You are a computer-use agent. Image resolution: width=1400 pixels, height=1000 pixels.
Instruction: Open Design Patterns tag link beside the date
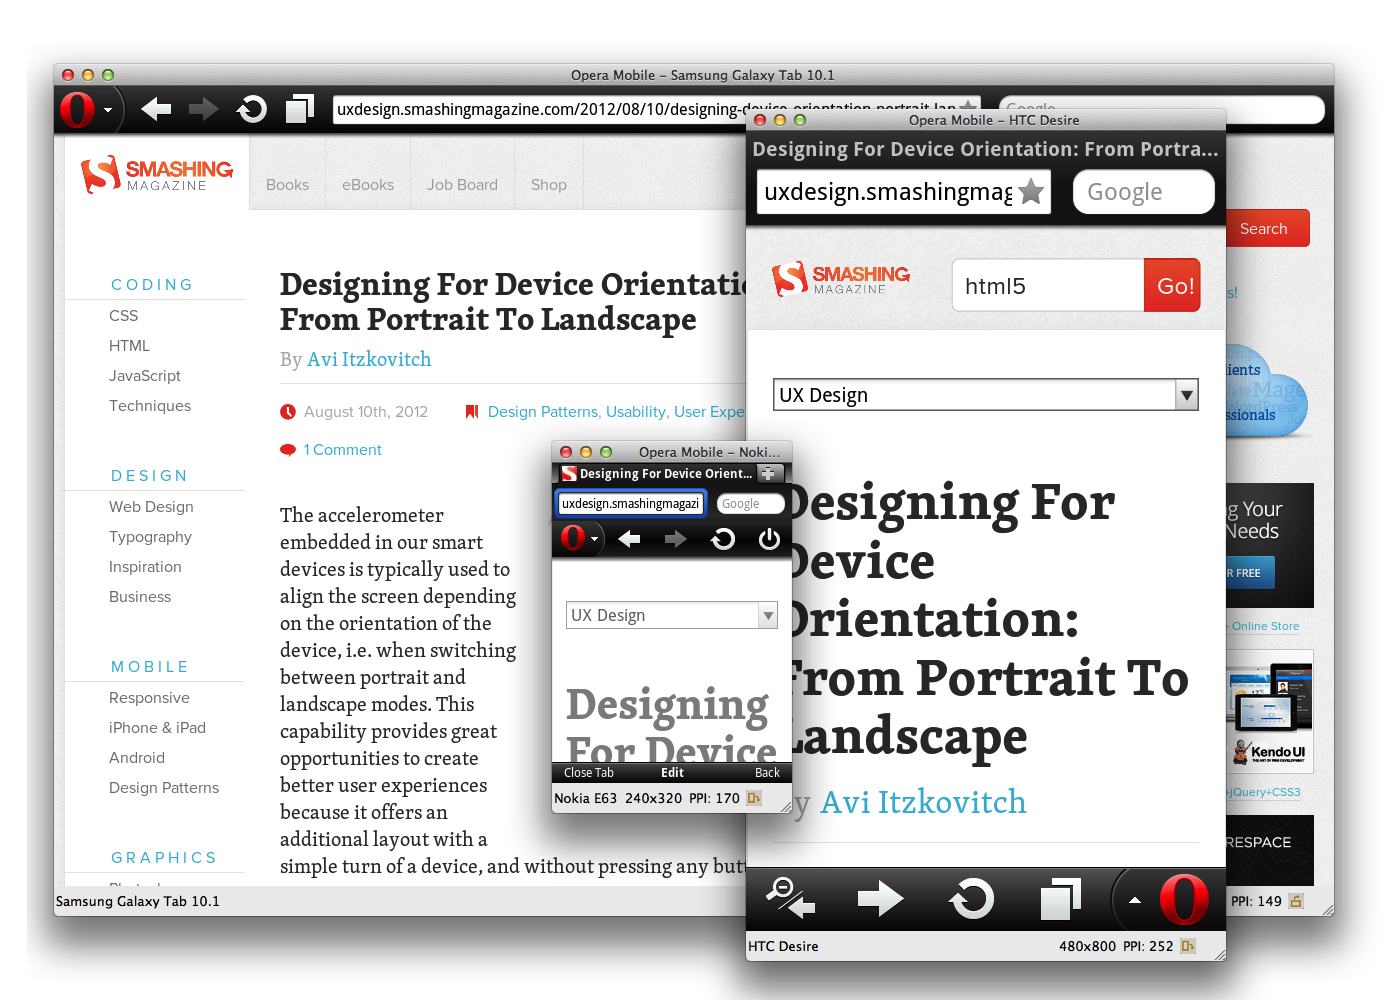tap(542, 412)
